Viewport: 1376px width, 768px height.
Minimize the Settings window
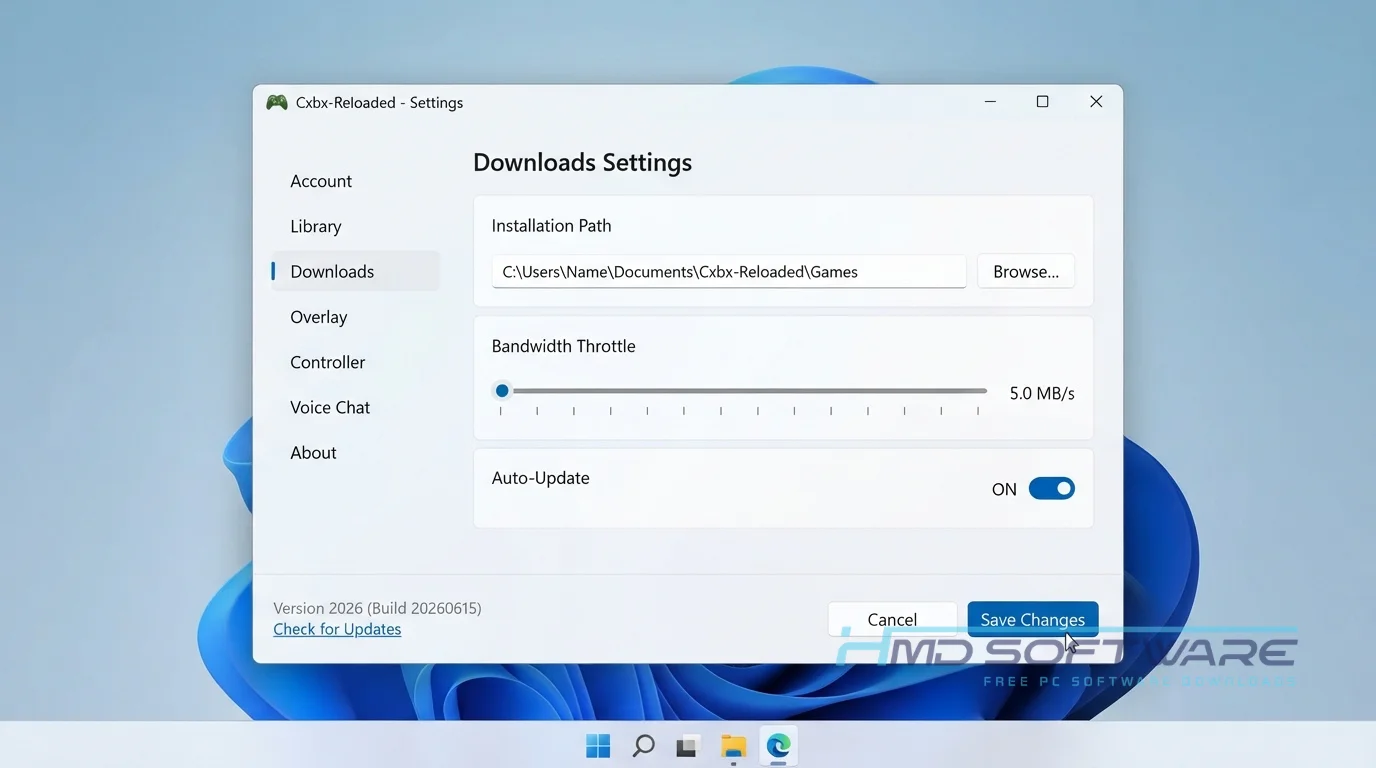click(x=990, y=102)
